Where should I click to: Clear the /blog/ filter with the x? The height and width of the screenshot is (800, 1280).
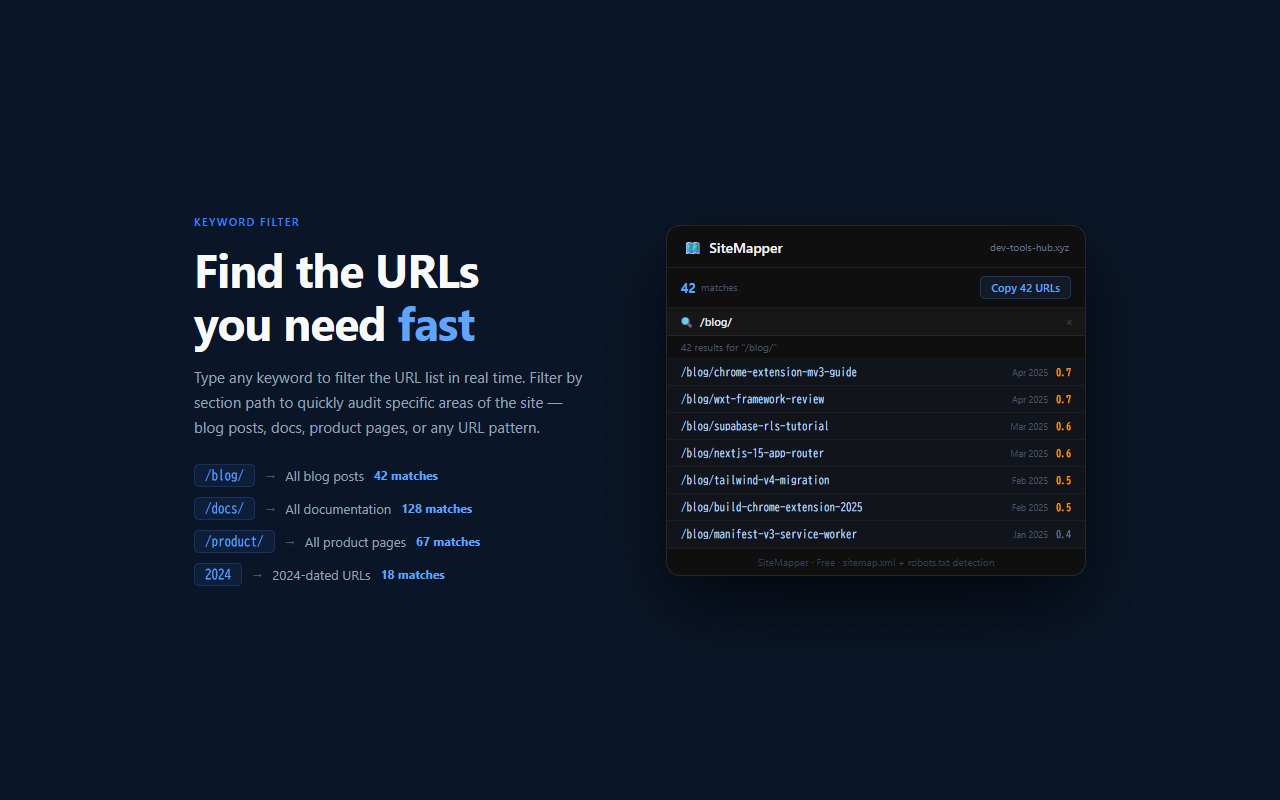pyautogui.click(x=1069, y=322)
